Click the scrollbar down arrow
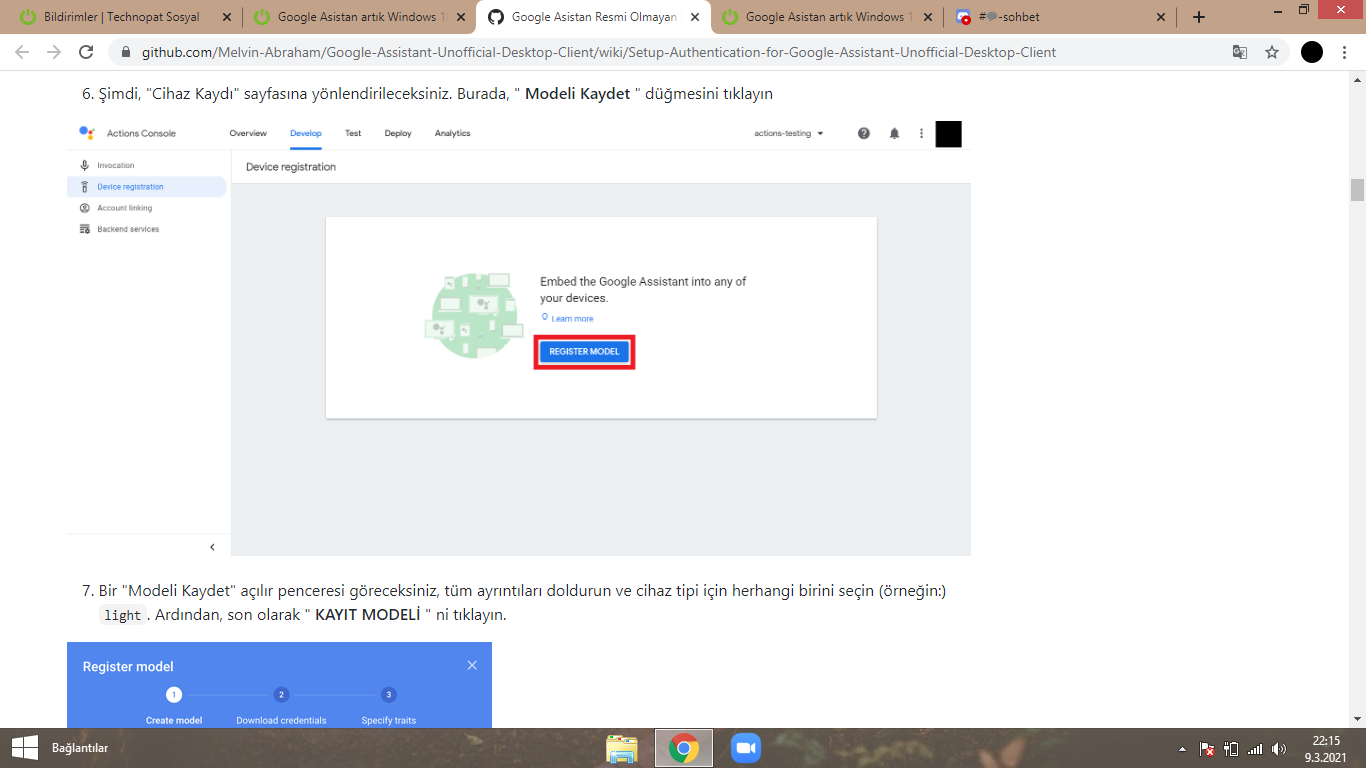 pos(1357,718)
